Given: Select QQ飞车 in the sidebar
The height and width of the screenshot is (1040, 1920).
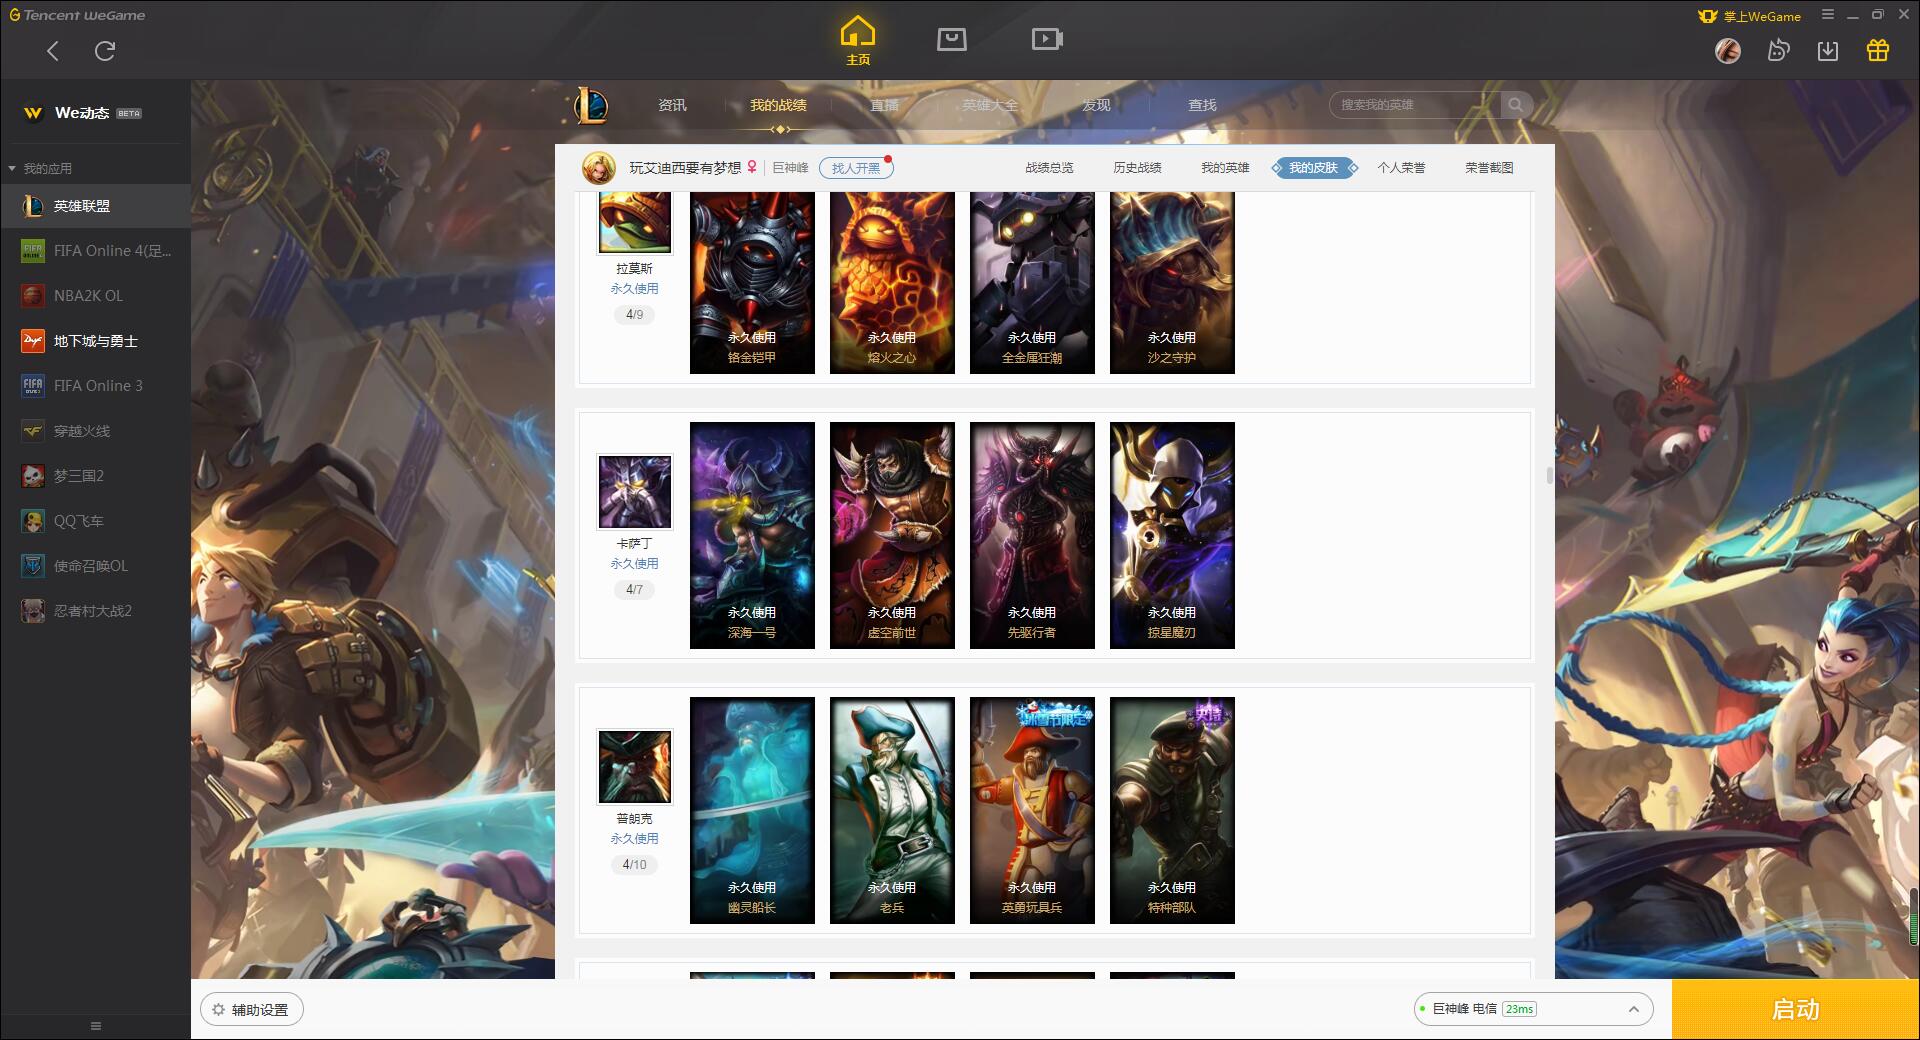Looking at the screenshot, I should pyautogui.click(x=96, y=521).
